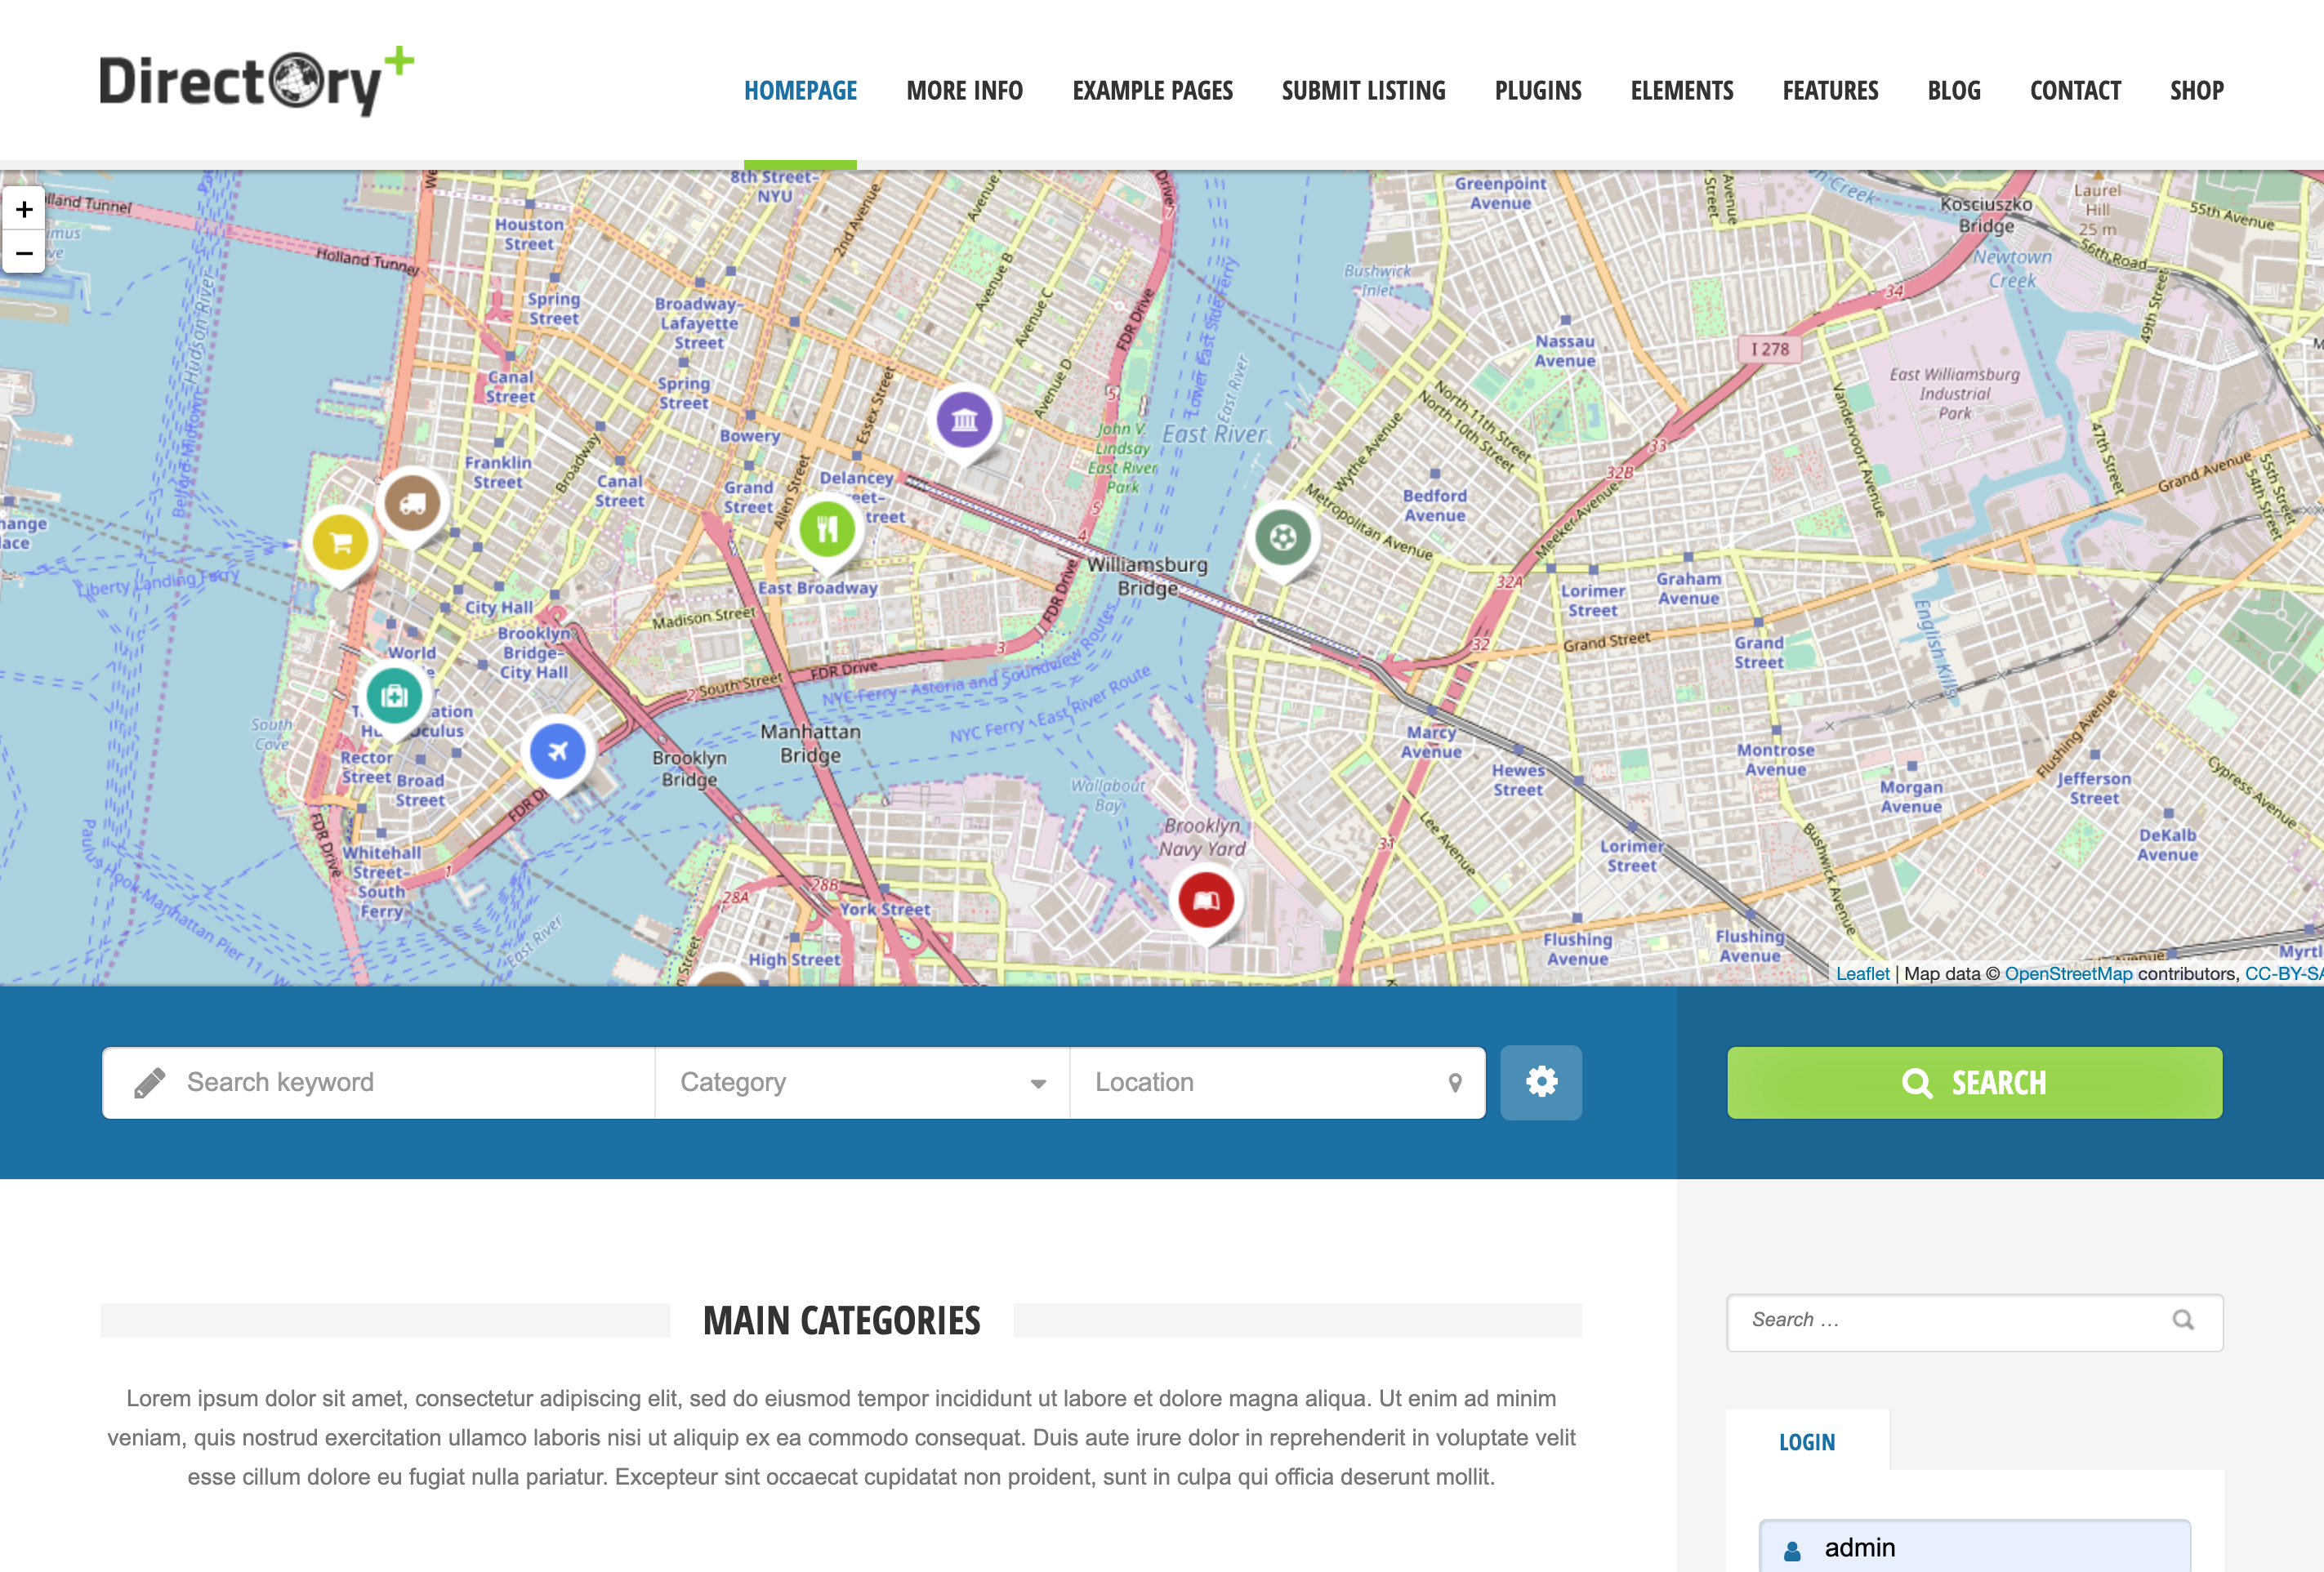Open the Plugins menu
Screen dimensions: 2324x1572
[x=1538, y=91]
